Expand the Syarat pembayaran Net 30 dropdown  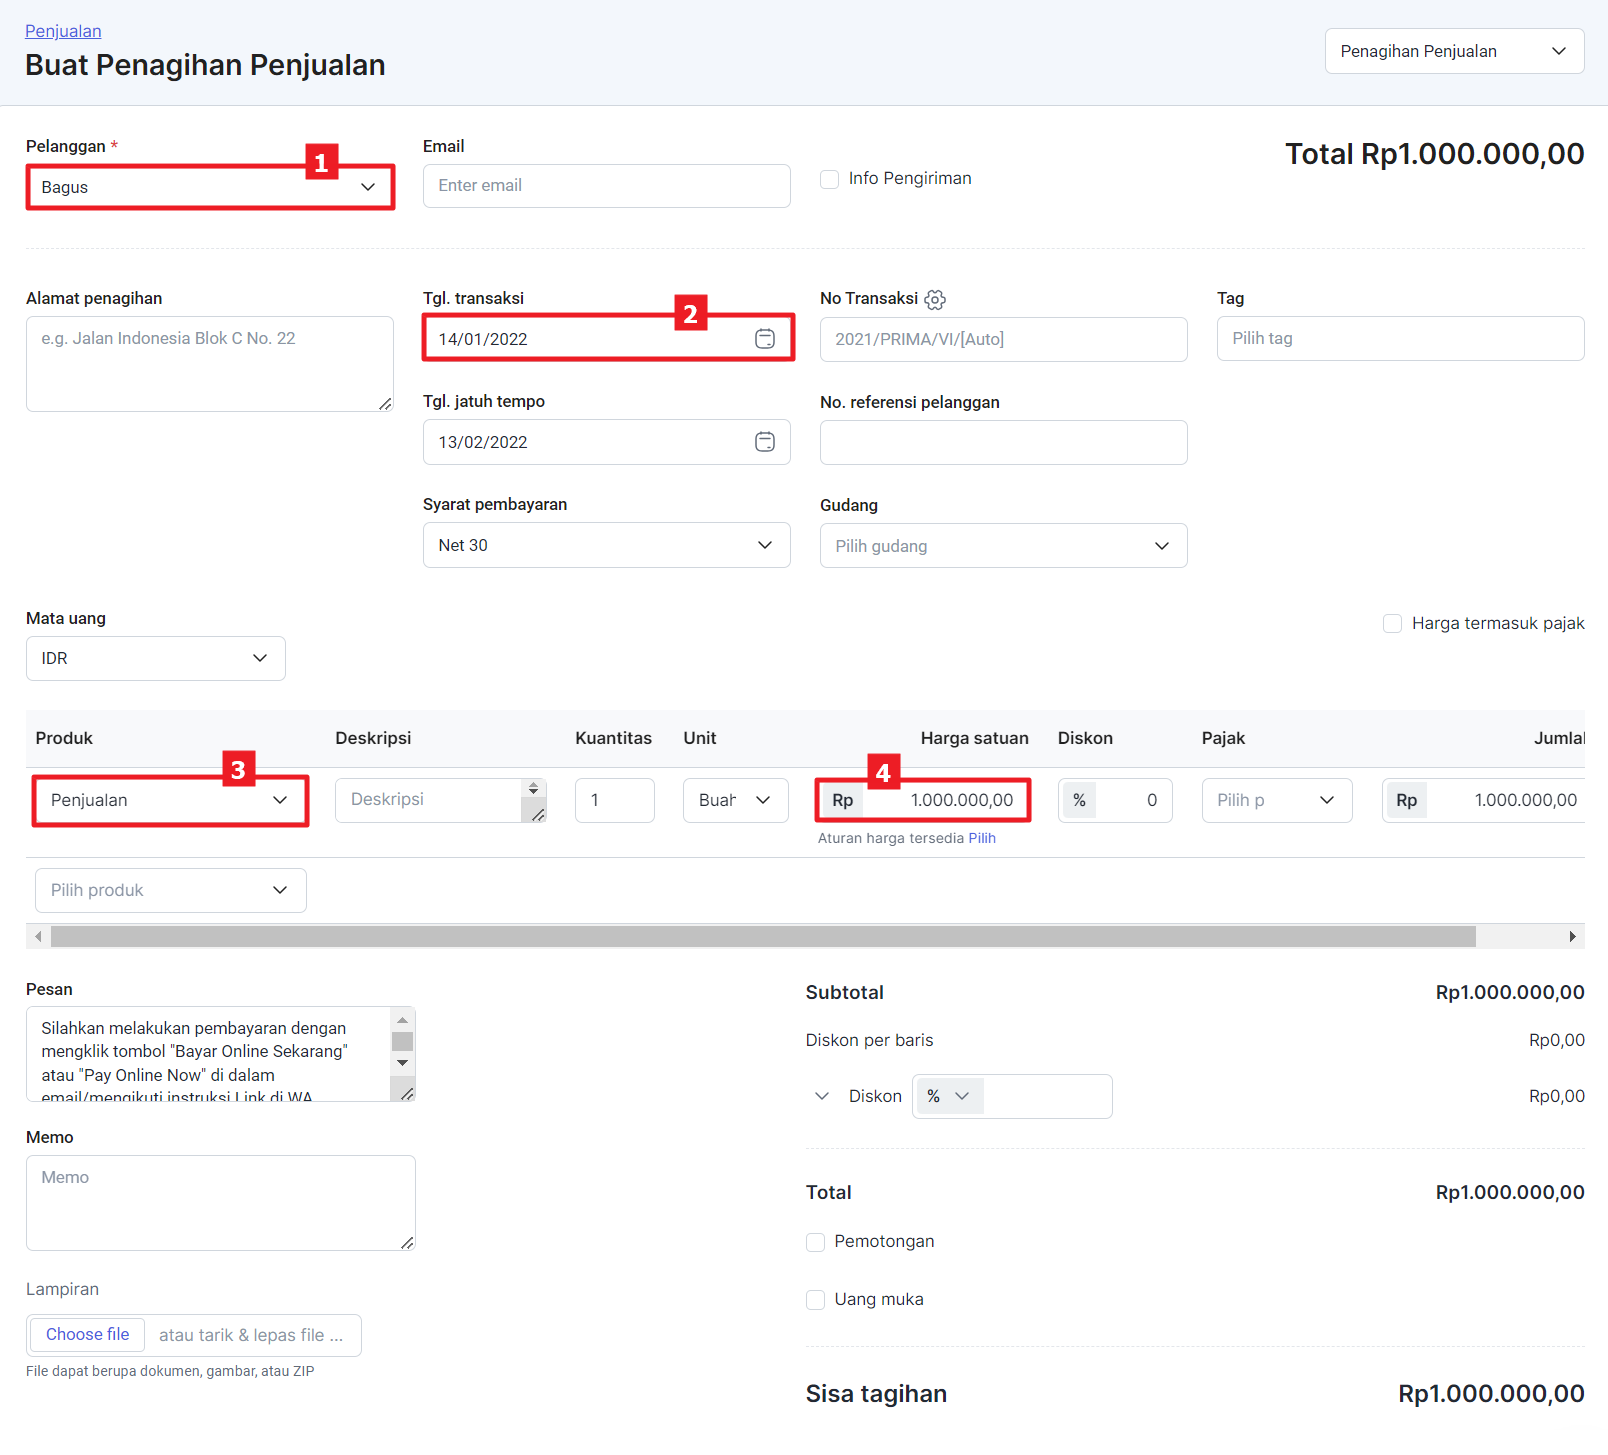pos(606,545)
